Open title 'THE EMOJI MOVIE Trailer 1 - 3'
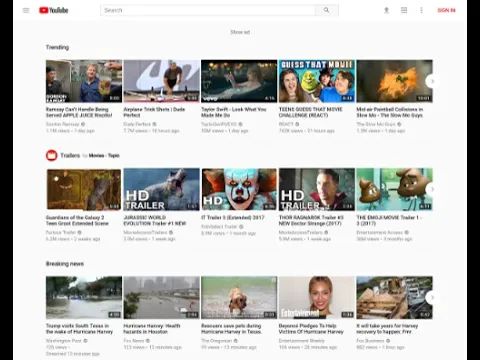The height and width of the screenshot is (360, 480). [x=389, y=220]
